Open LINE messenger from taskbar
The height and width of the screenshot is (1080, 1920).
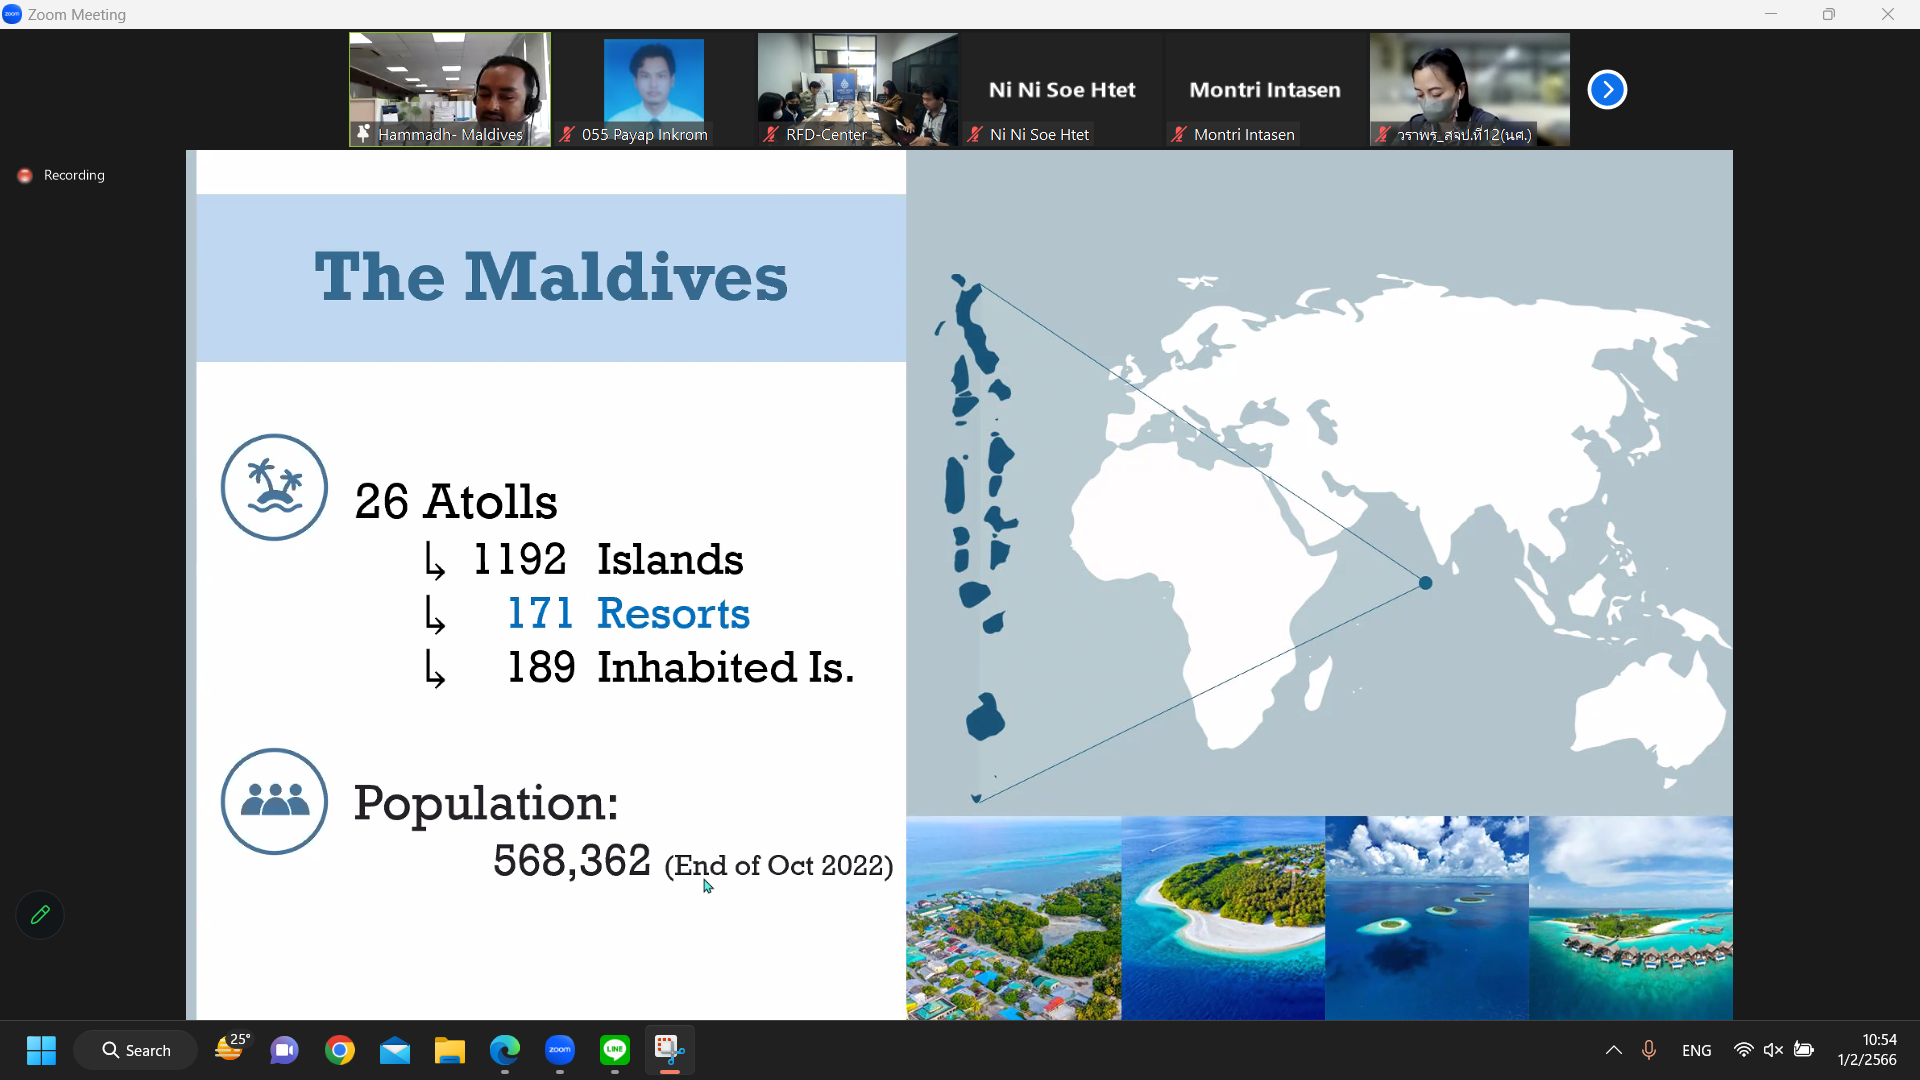click(615, 1050)
